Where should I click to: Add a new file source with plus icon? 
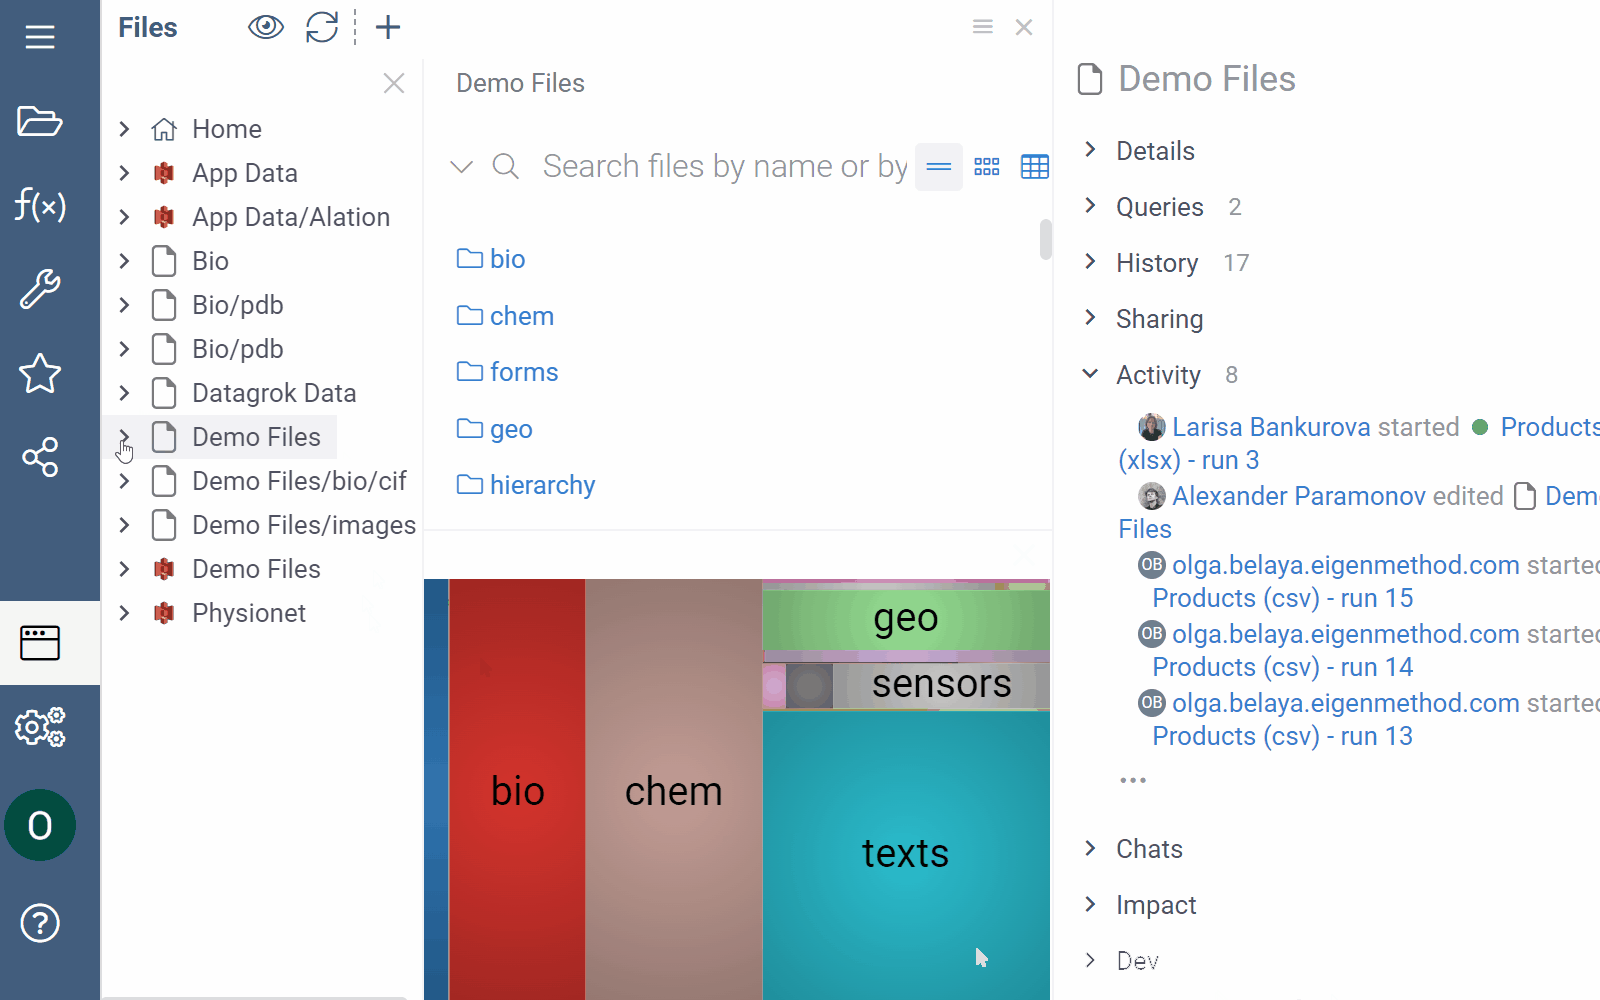(388, 27)
